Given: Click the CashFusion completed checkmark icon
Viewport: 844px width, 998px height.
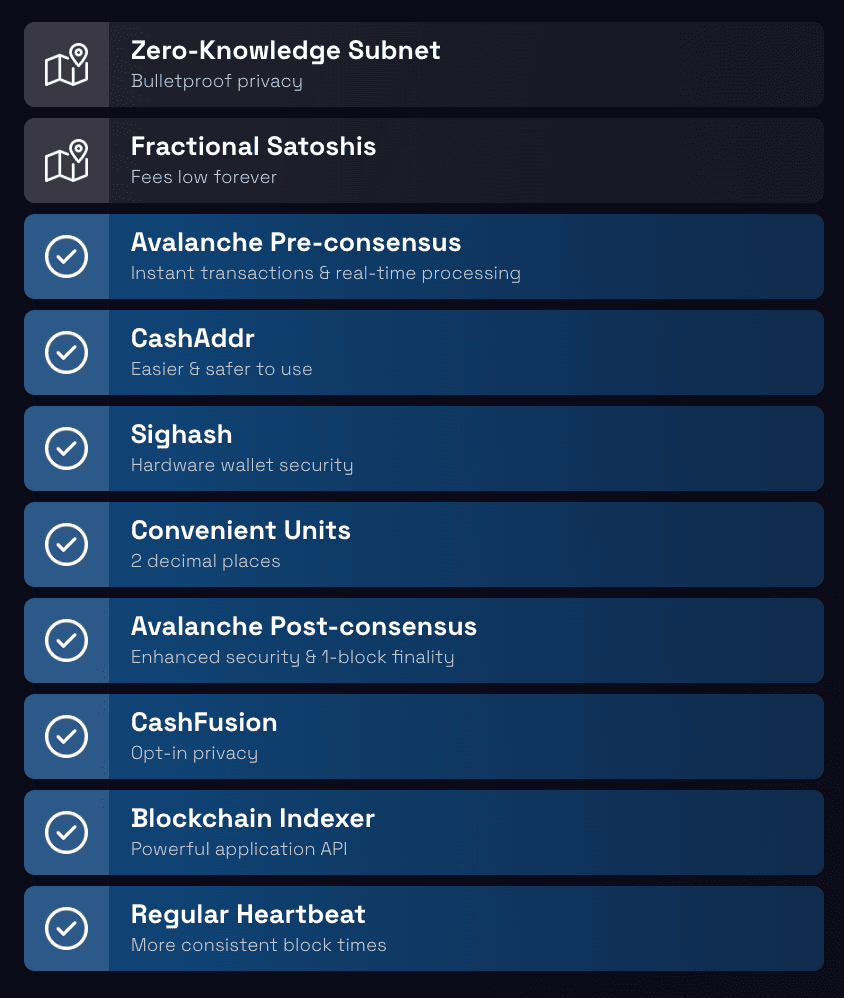Looking at the screenshot, I should pos(67,737).
